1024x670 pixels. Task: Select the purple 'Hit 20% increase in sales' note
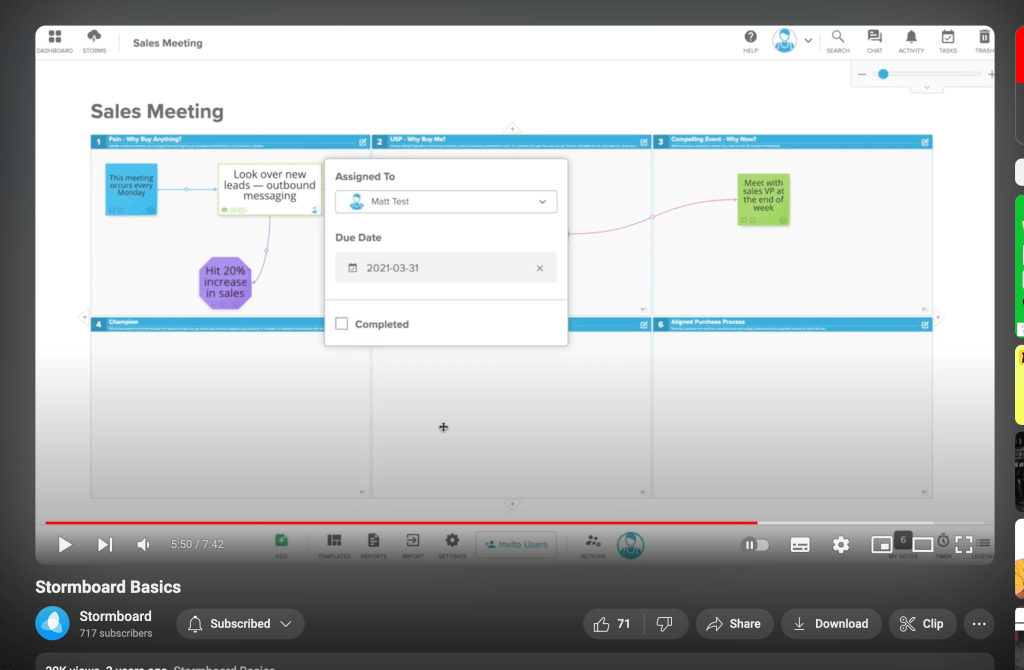click(x=225, y=283)
